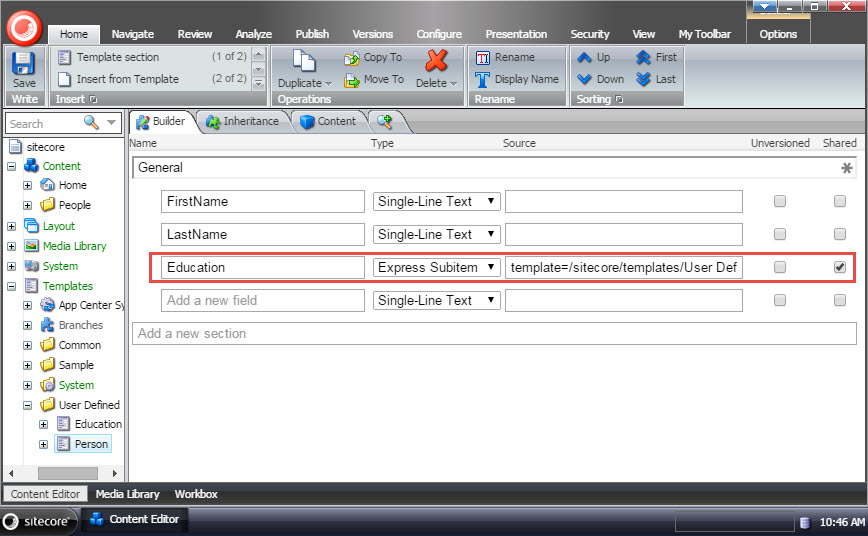This screenshot has width=868, height=536.
Task: Expand the Media Library tree node
Action: [12, 246]
